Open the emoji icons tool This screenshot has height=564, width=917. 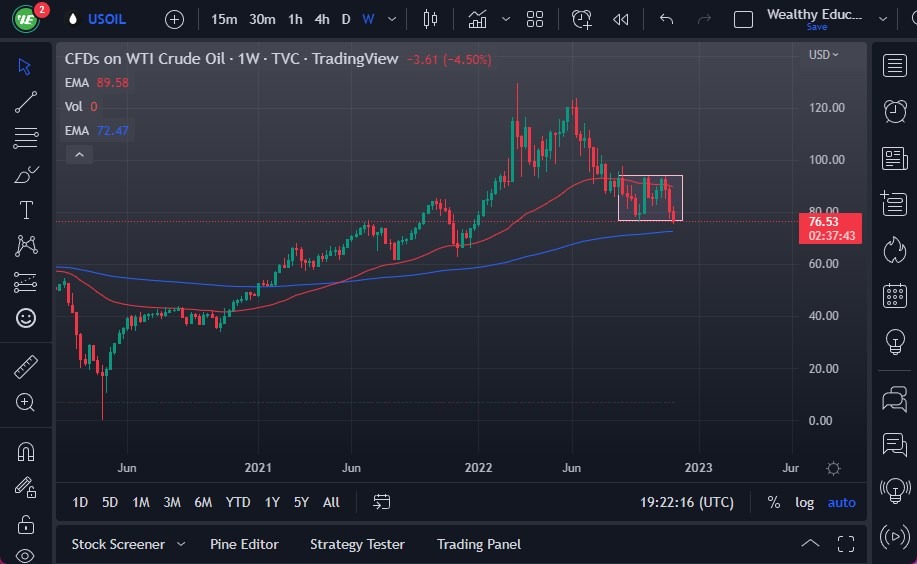point(26,318)
